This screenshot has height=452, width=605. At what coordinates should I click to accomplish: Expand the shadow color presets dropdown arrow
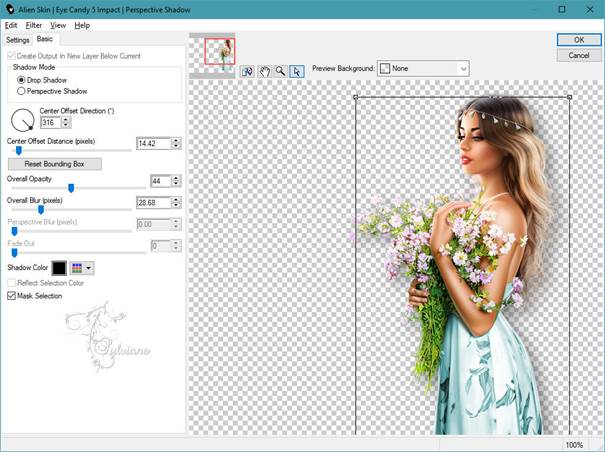pyautogui.click(x=89, y=268)
